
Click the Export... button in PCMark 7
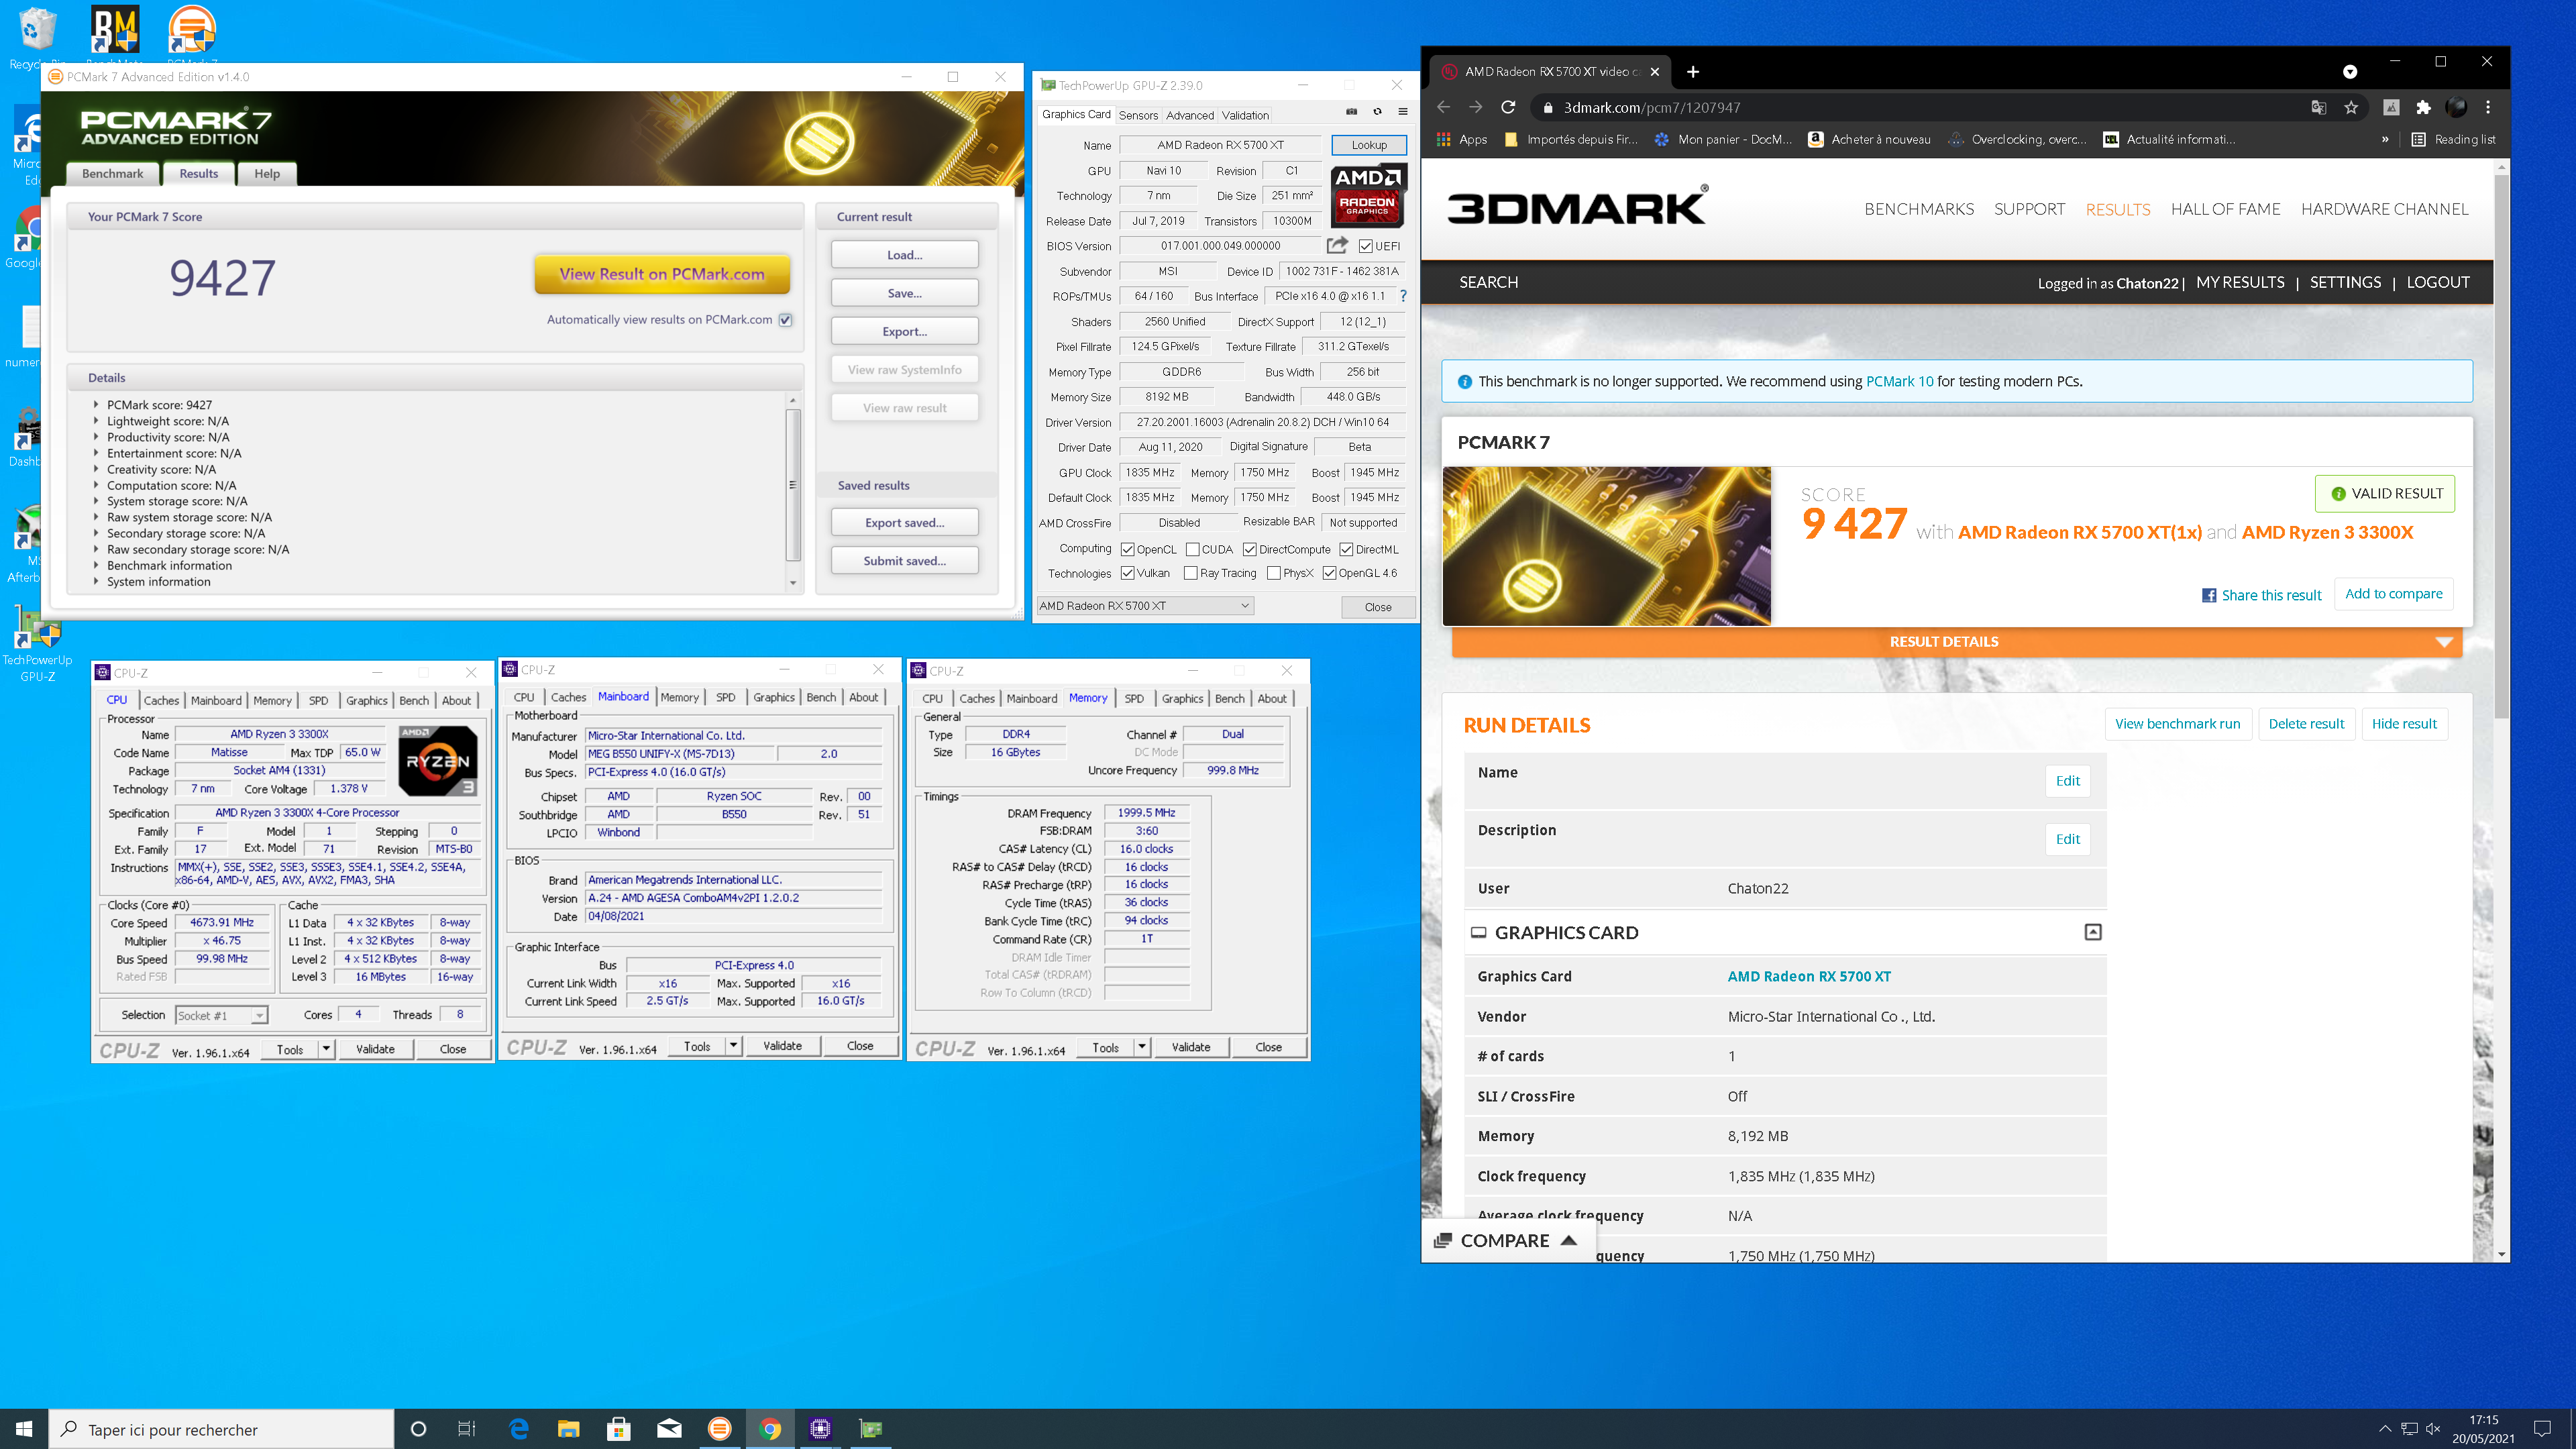(904, 331)
